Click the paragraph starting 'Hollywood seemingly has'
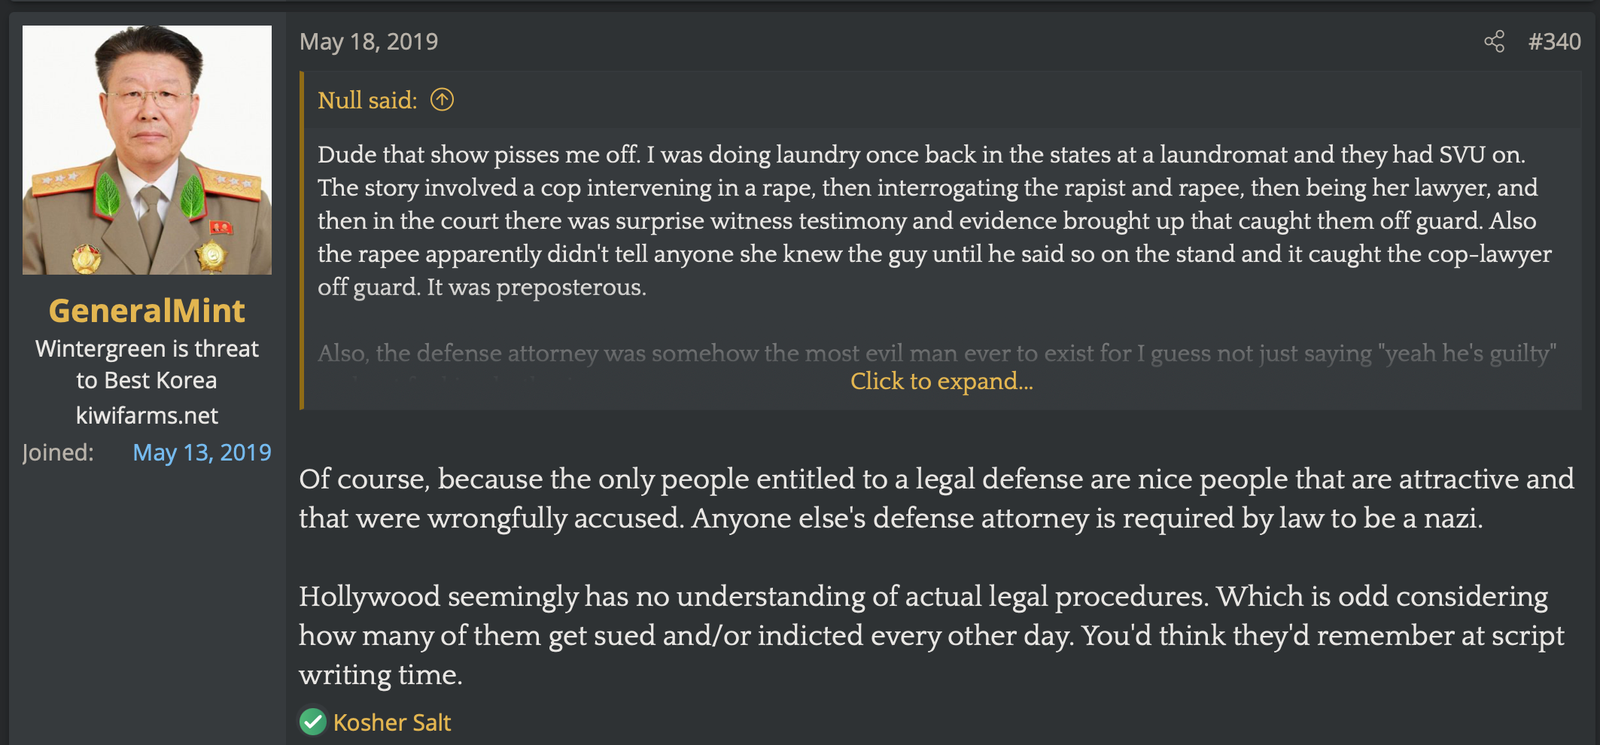The image size is (1600, 745). [x=932, y=635]
